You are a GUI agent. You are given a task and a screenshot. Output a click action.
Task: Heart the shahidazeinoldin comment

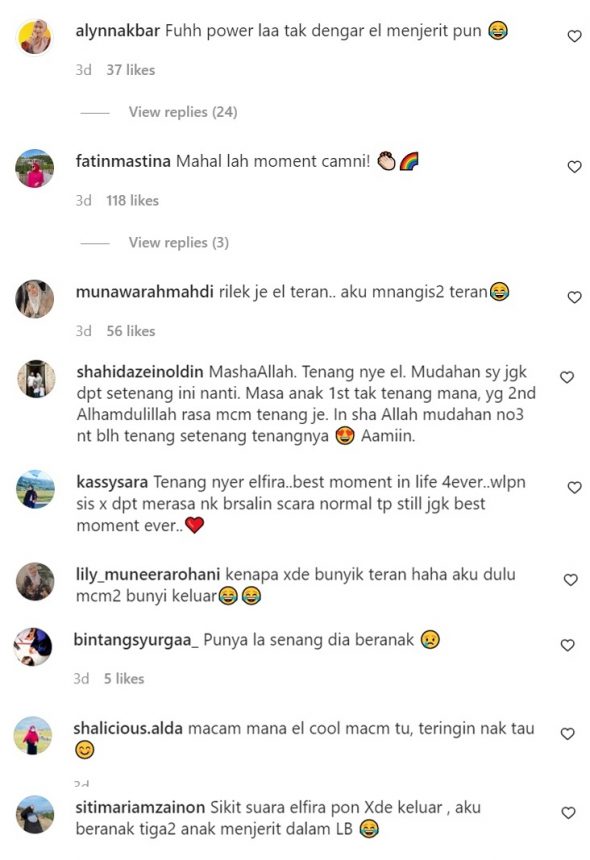click(x=567, y=377)
